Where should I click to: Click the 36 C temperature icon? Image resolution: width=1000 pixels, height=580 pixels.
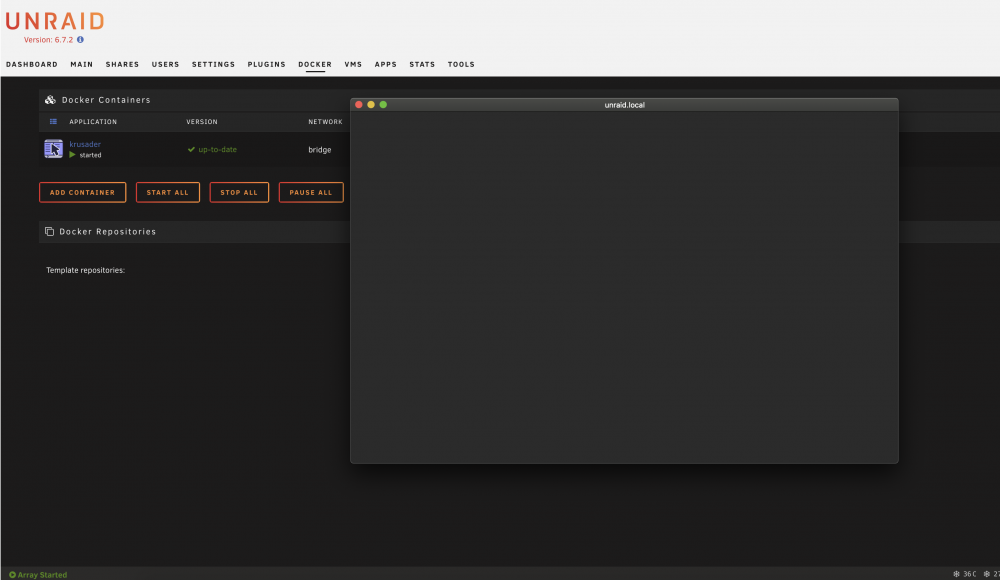pos(956,574)
